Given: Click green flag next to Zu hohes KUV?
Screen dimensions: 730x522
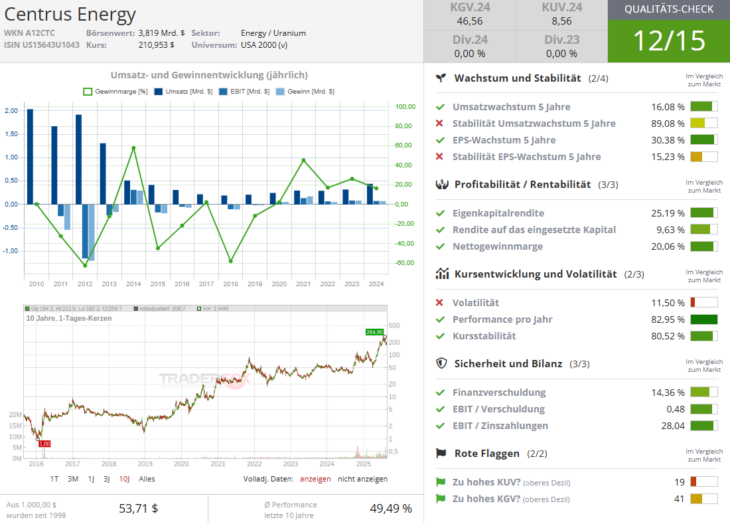Looking at the screenshot, I should click(x=440, y=482).
